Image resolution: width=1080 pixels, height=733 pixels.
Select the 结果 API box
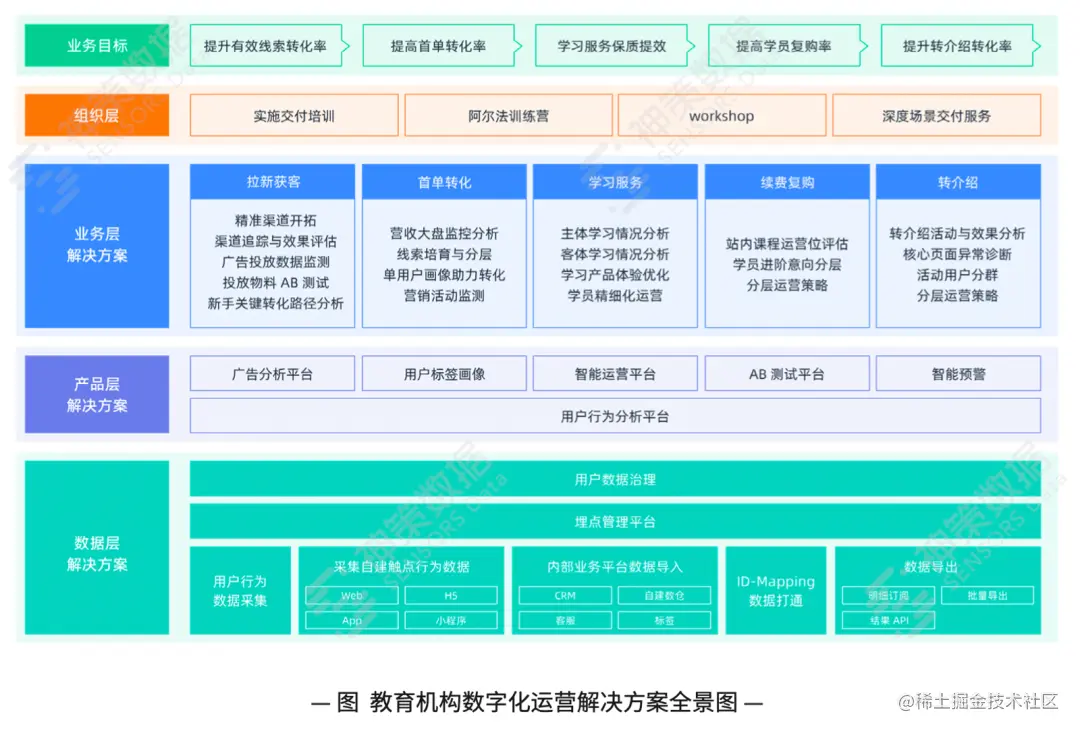point(889,620)
